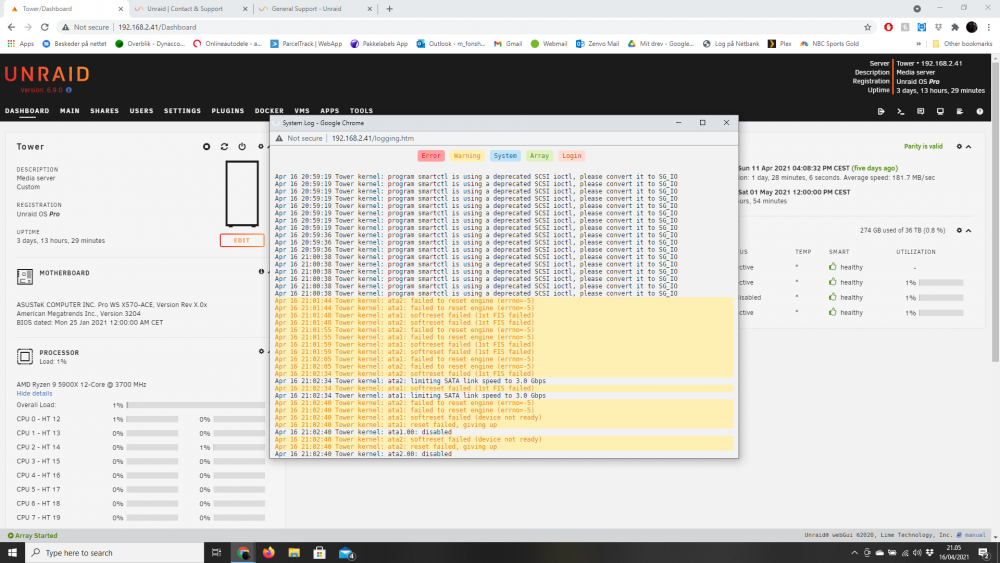
Task: Show hidden system tray icons
Action: click(x=854, y=553)
